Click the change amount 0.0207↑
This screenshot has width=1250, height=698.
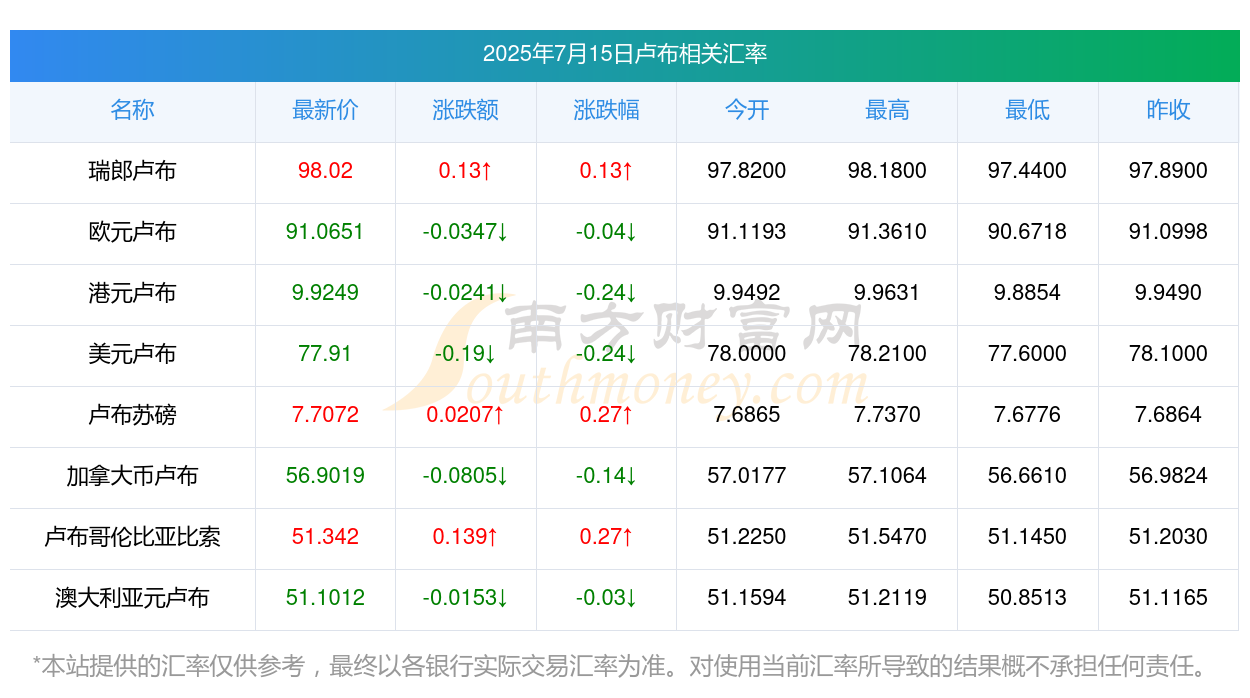coord(466,415)
